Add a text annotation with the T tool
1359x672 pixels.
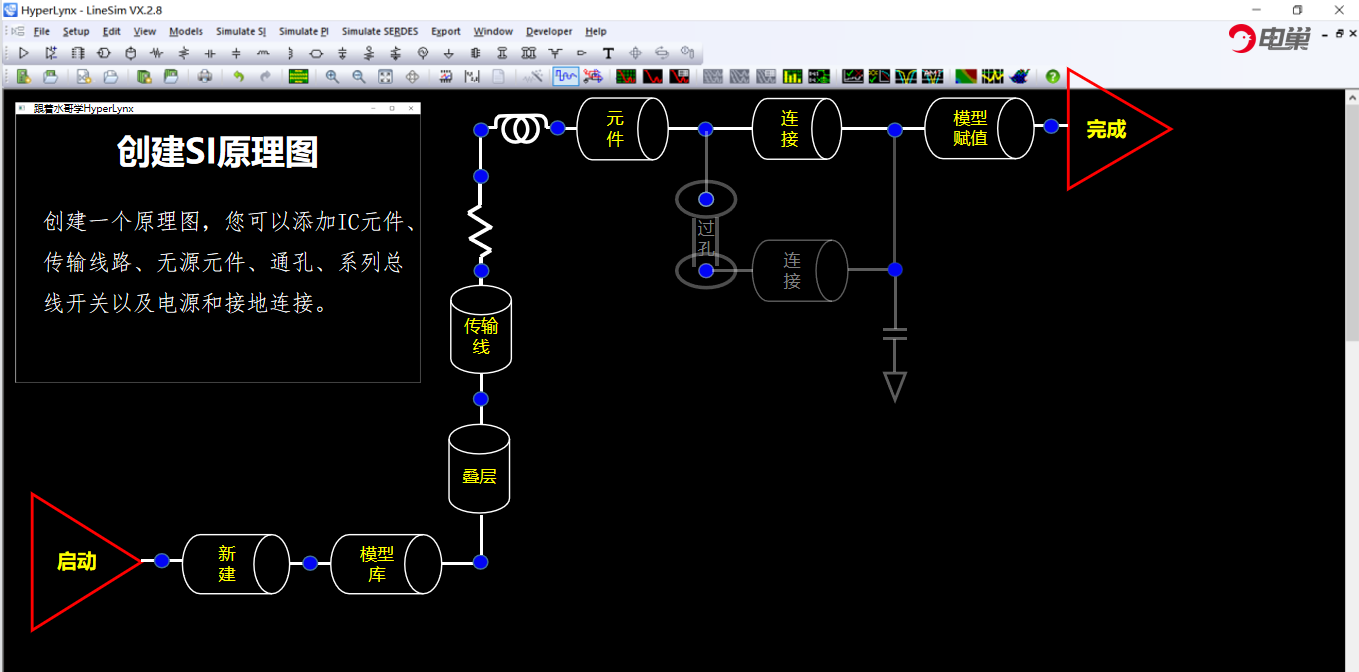click(x=608, y=53)
